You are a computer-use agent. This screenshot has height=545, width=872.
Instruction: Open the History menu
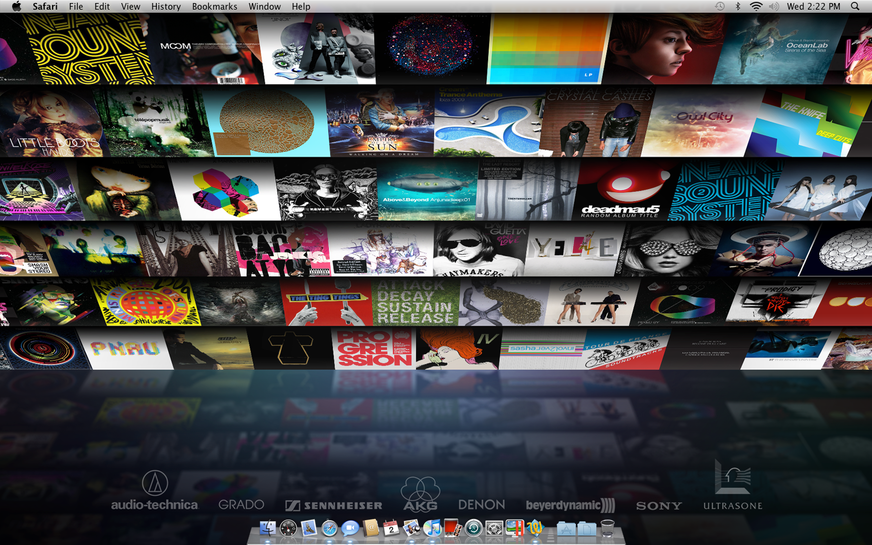tap(166, 6)
